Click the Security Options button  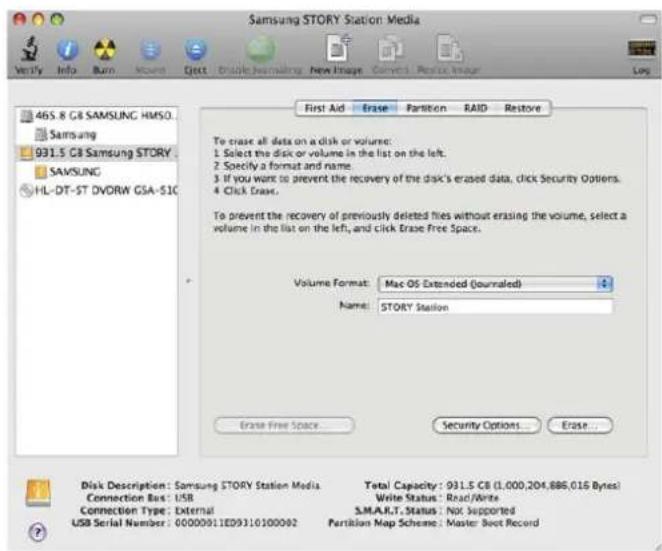pos(486,425)
